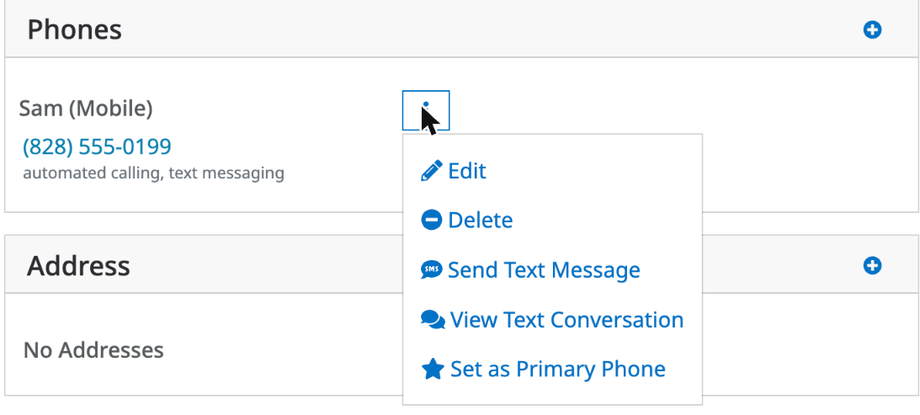Call the number (828) 555-0199
Viewport: 920px width, 415px height.
pyautogui.click(x=97, y=146)
